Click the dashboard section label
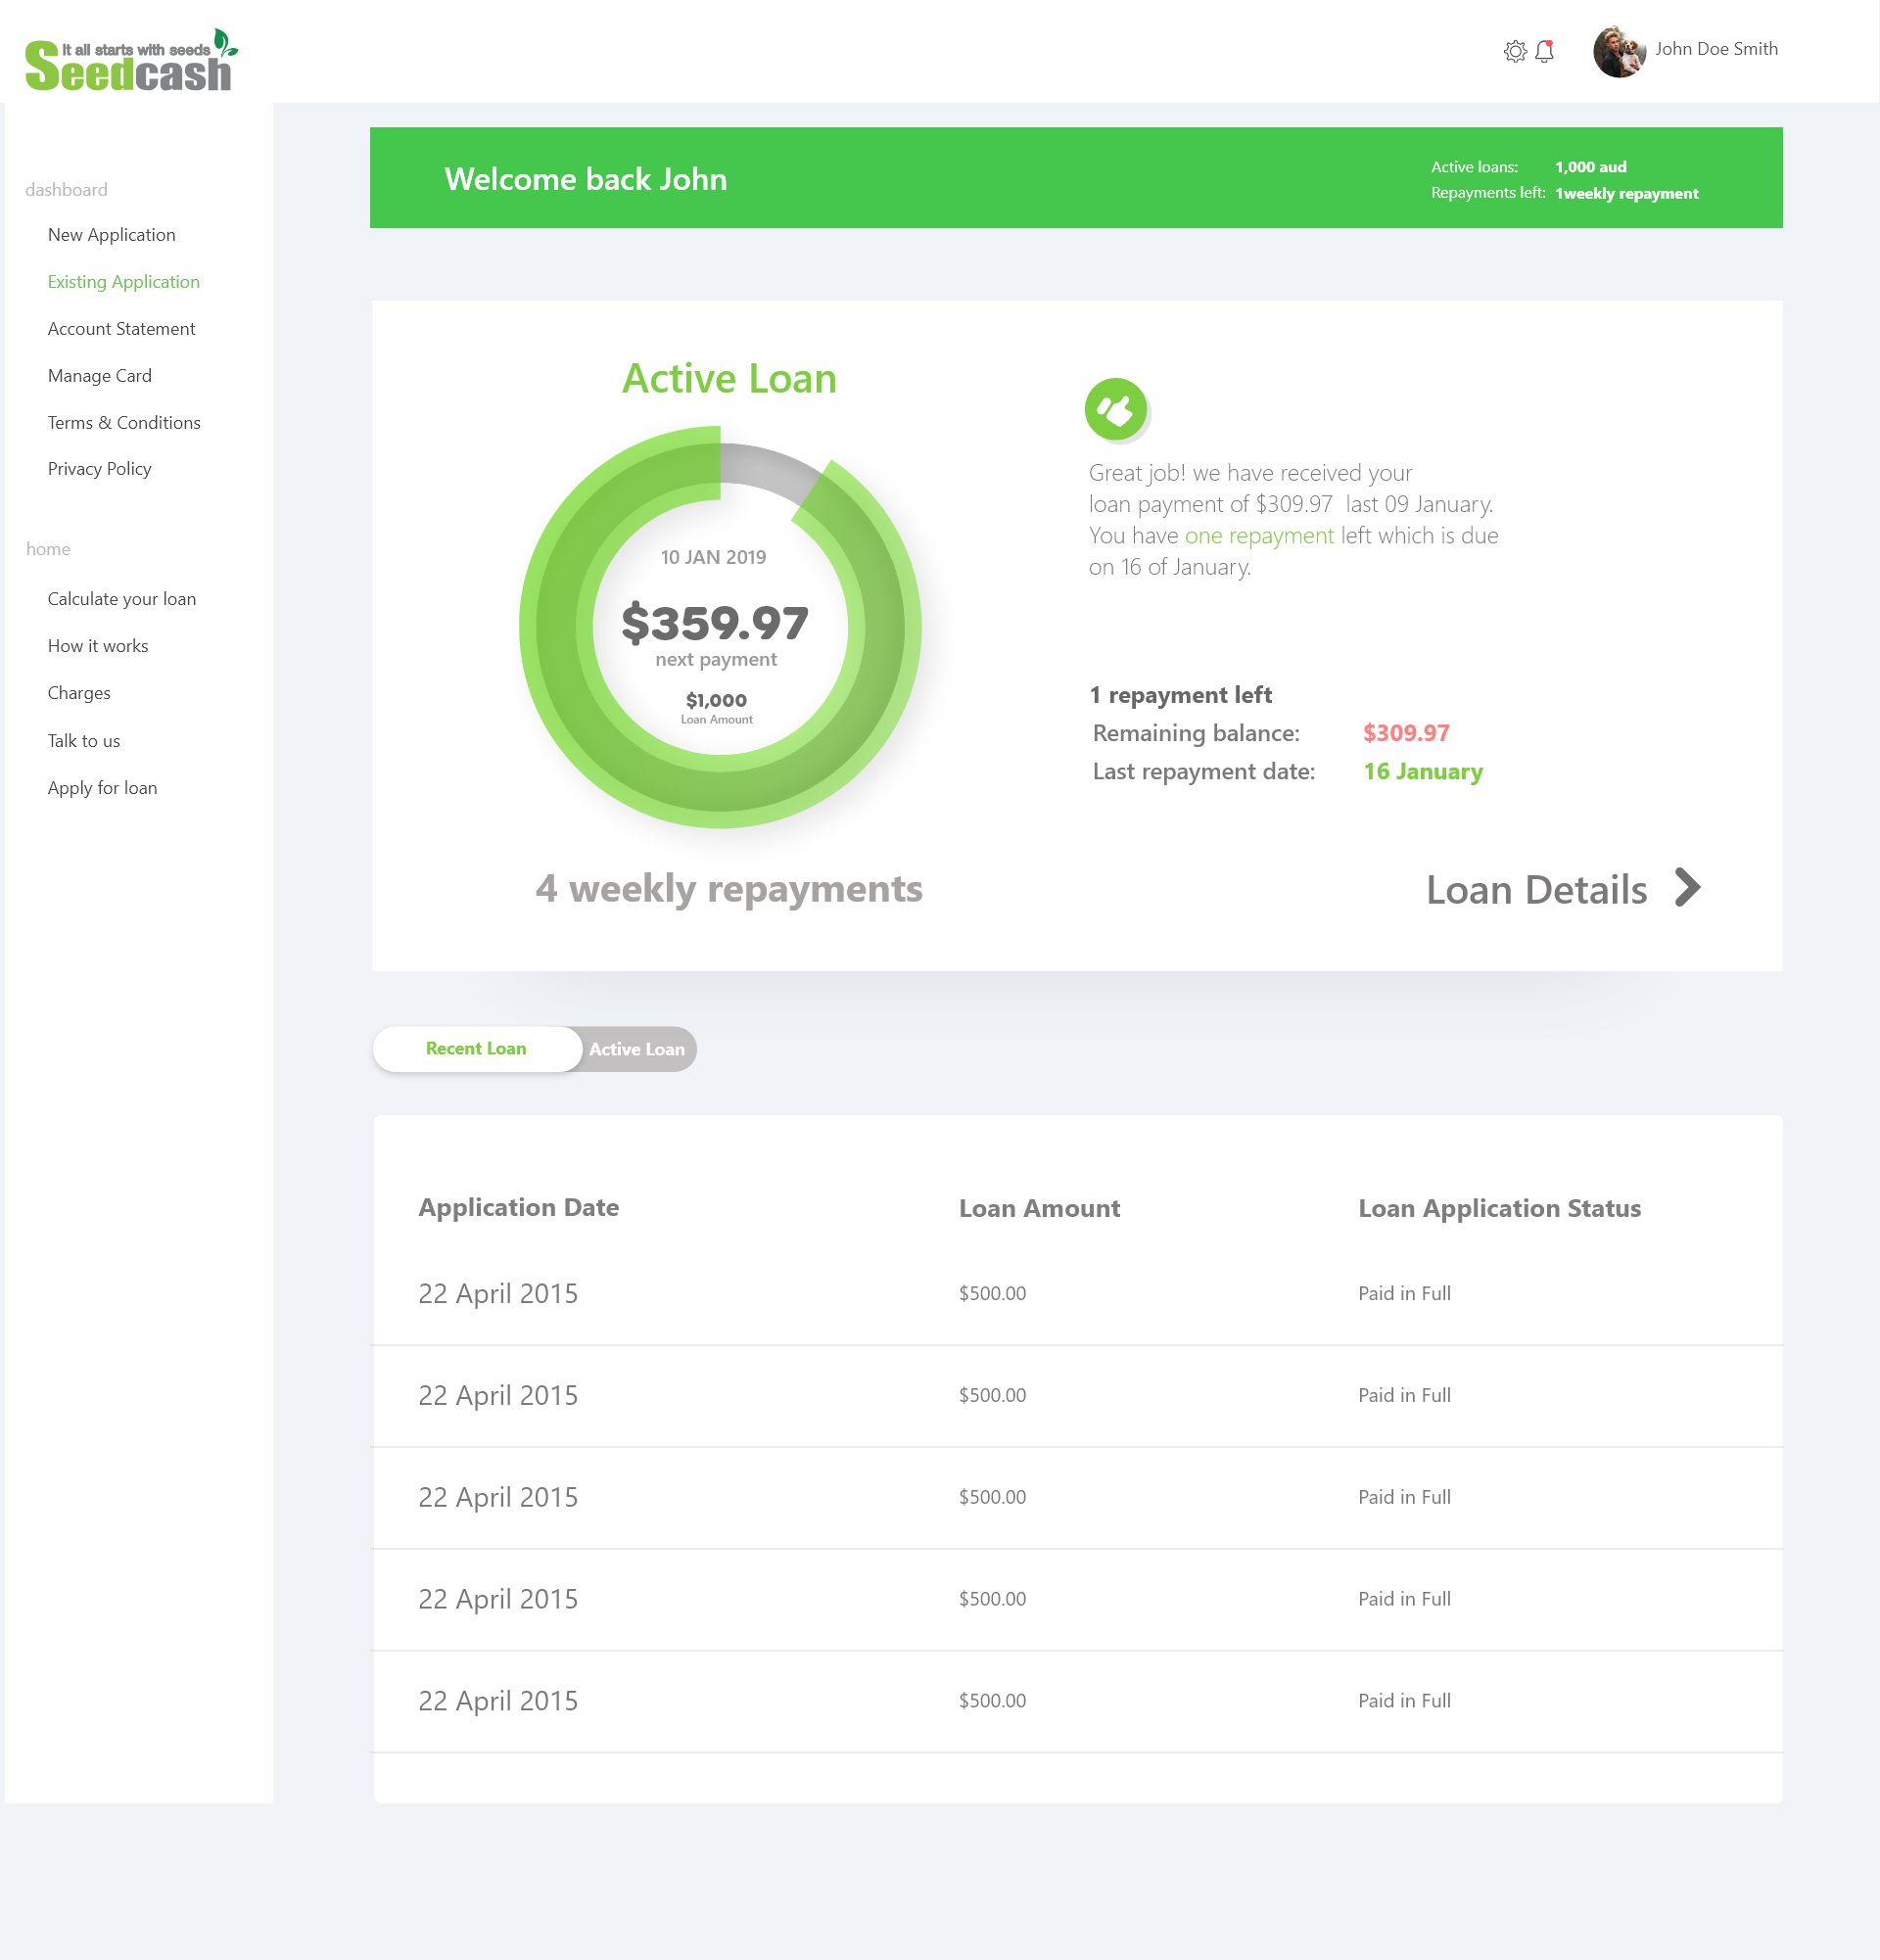 tap(66, 190)
